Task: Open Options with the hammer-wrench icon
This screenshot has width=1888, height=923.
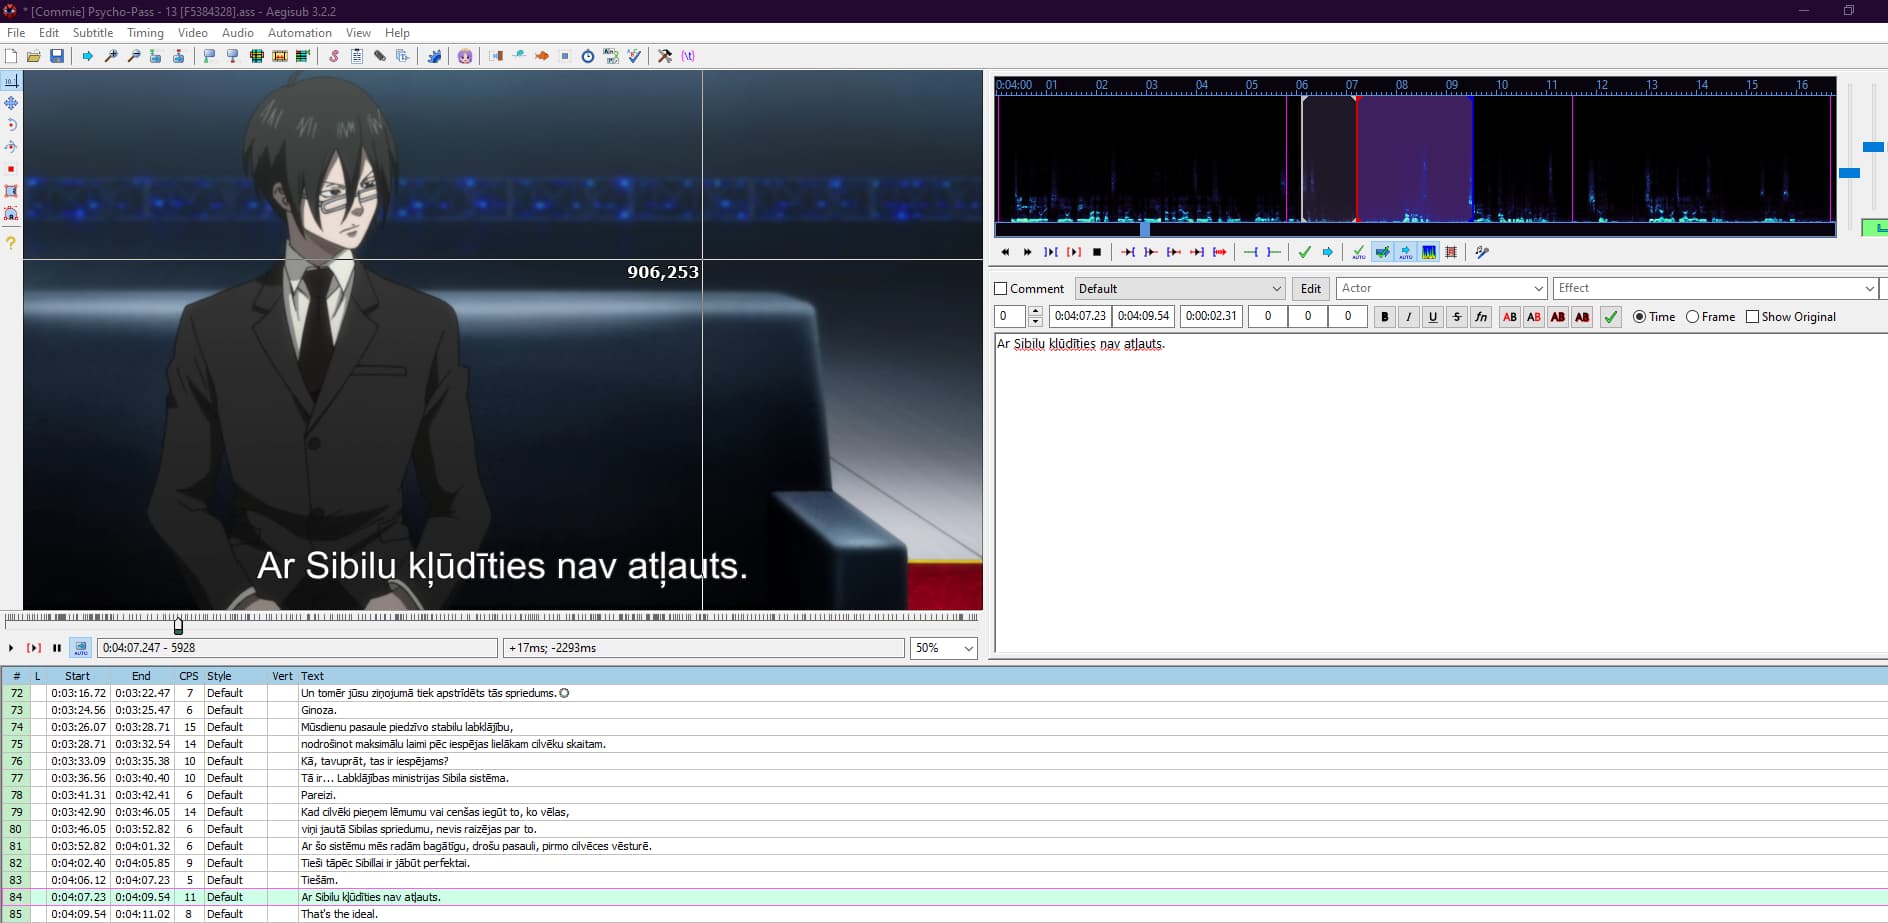Action: (665, 56)
